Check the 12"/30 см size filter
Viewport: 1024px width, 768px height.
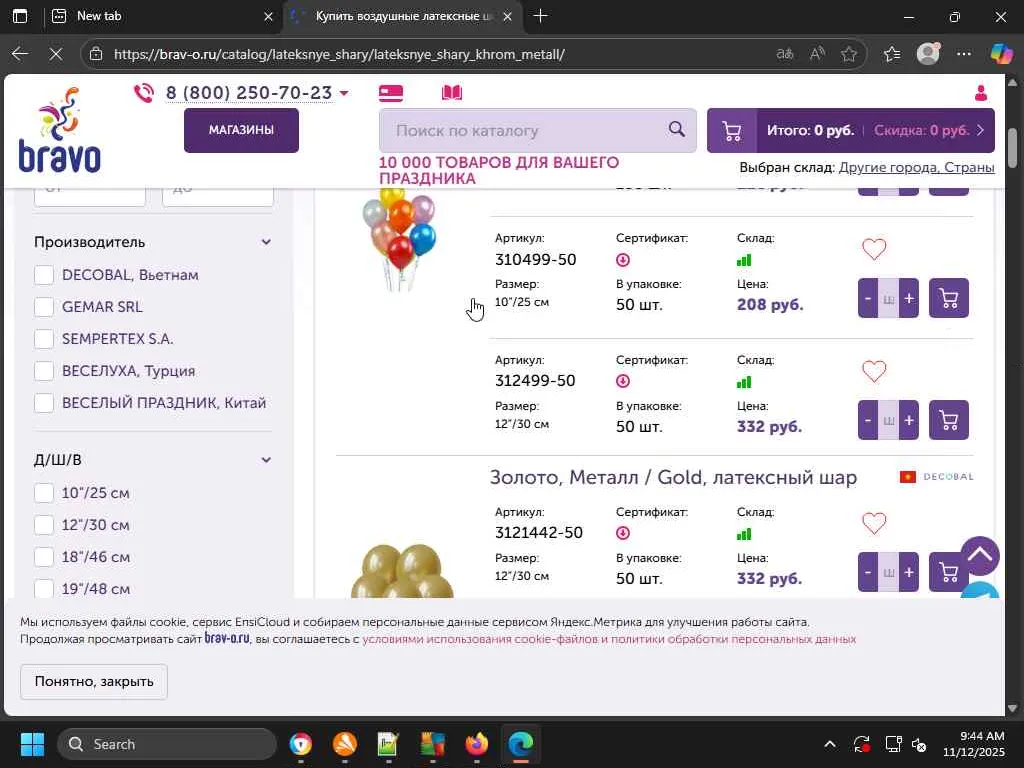click(x=44, y=525)
